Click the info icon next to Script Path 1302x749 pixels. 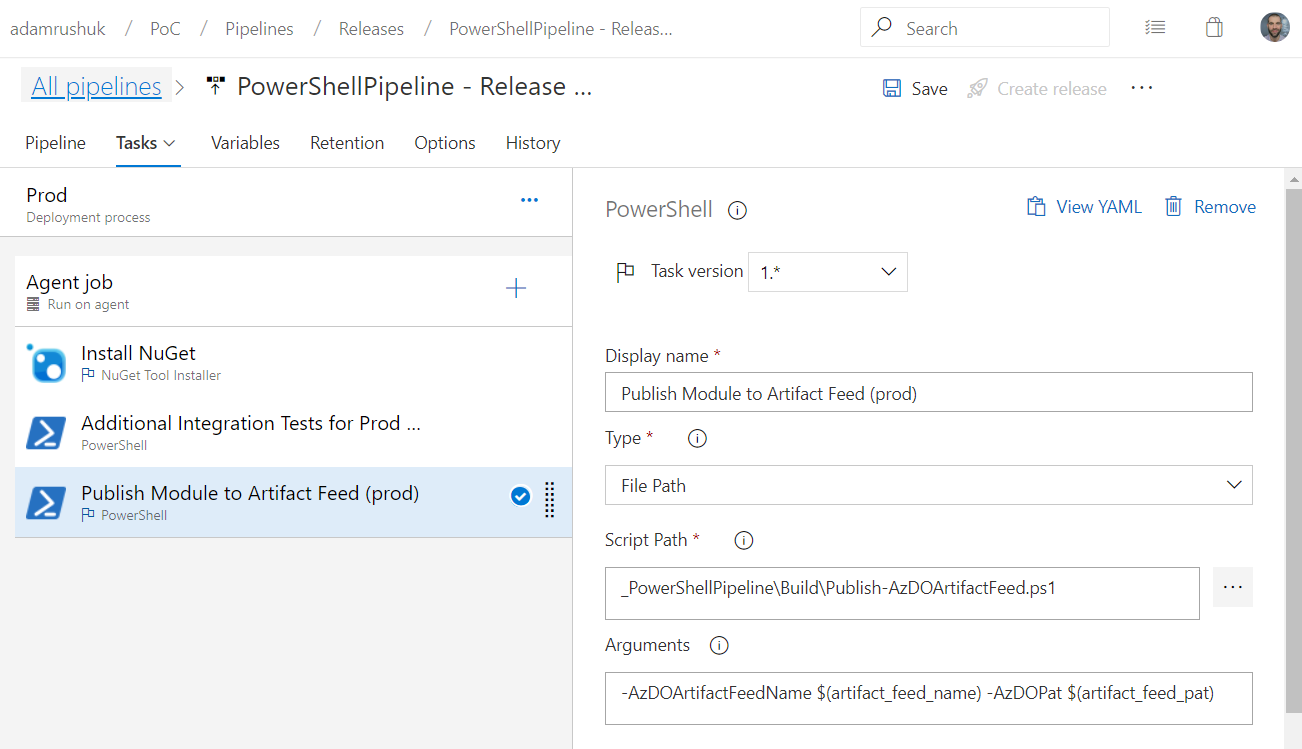(743, 540)
